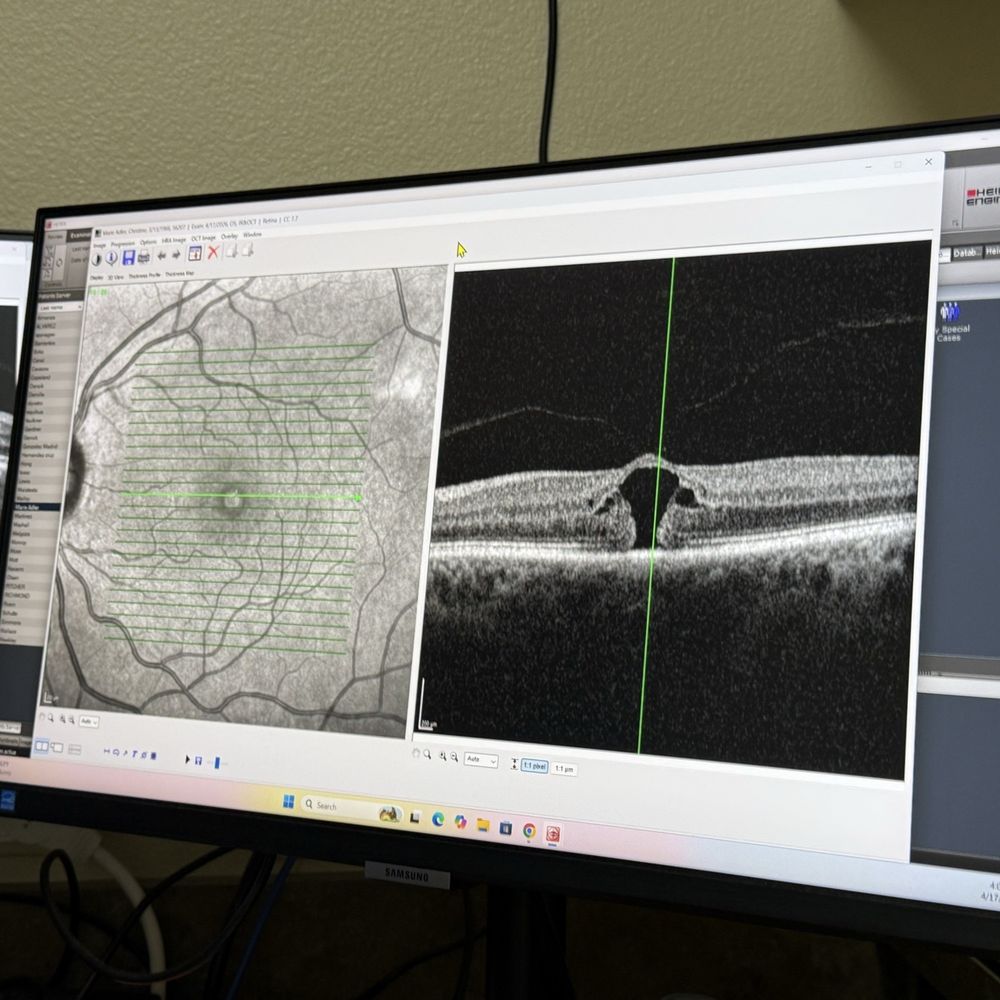Switch to the overlapping windows view layout
Screen dimensions: 1000x1000
tap(57, 747)
